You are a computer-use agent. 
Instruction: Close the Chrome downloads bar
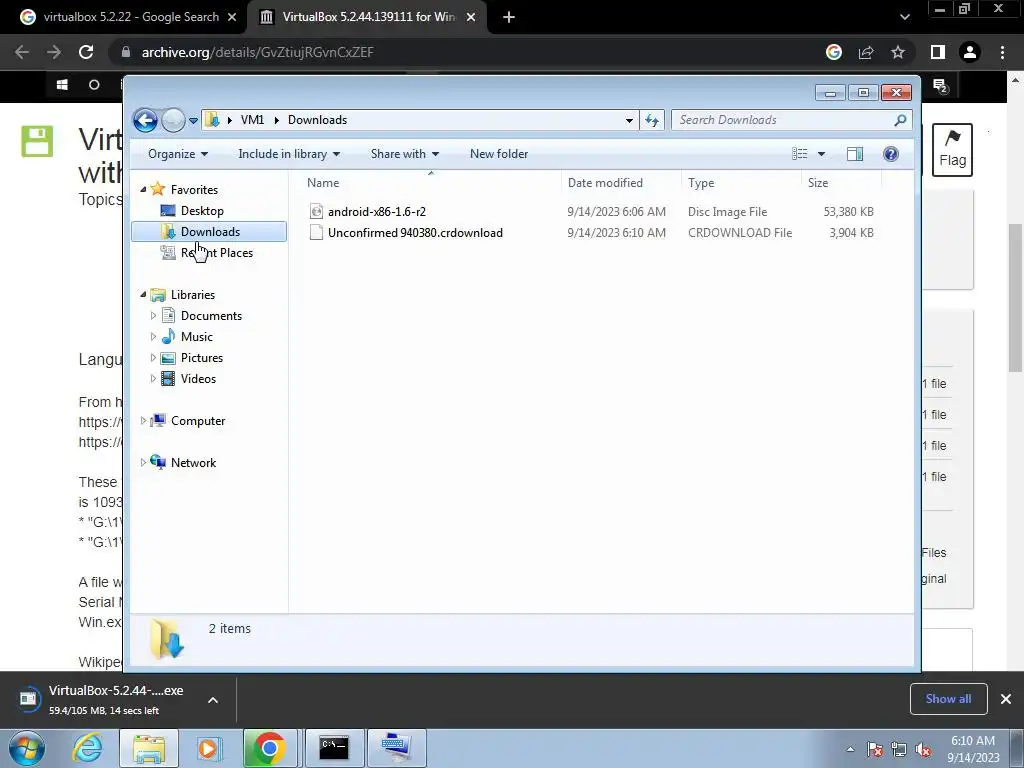1006,699
